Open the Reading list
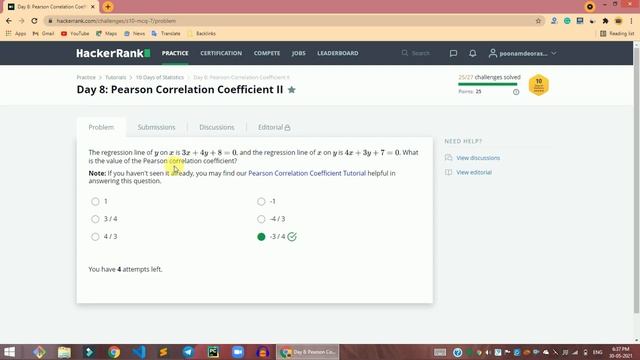Image resolution: width=640 pixels, height=360 pixels. coord(617,33)
